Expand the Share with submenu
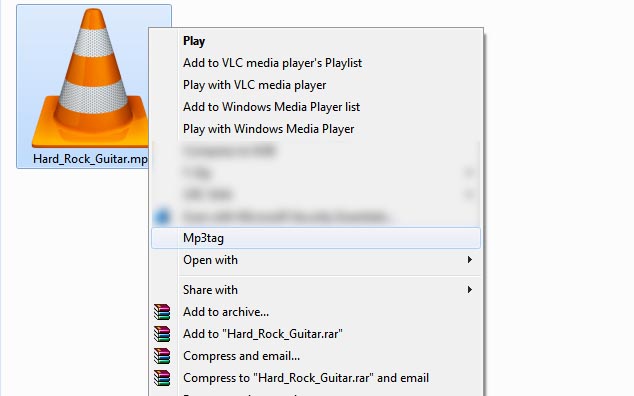Screen dimensions: 634x396 tap(316, 290)
